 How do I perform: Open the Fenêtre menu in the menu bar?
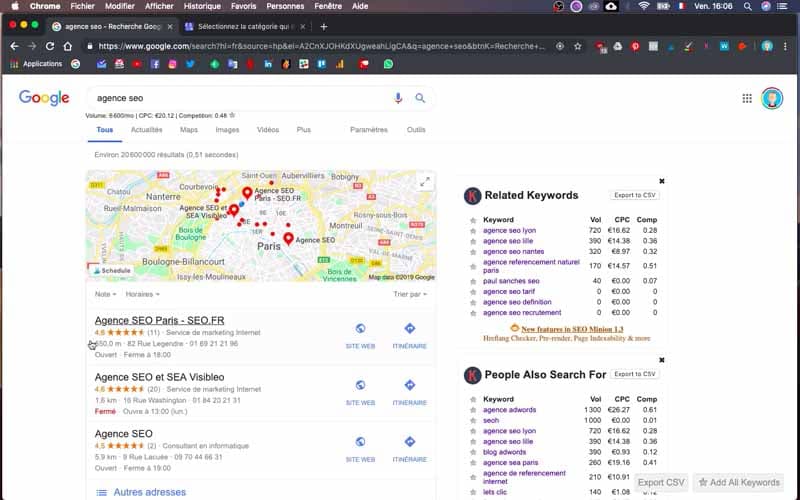coord(328,6)
